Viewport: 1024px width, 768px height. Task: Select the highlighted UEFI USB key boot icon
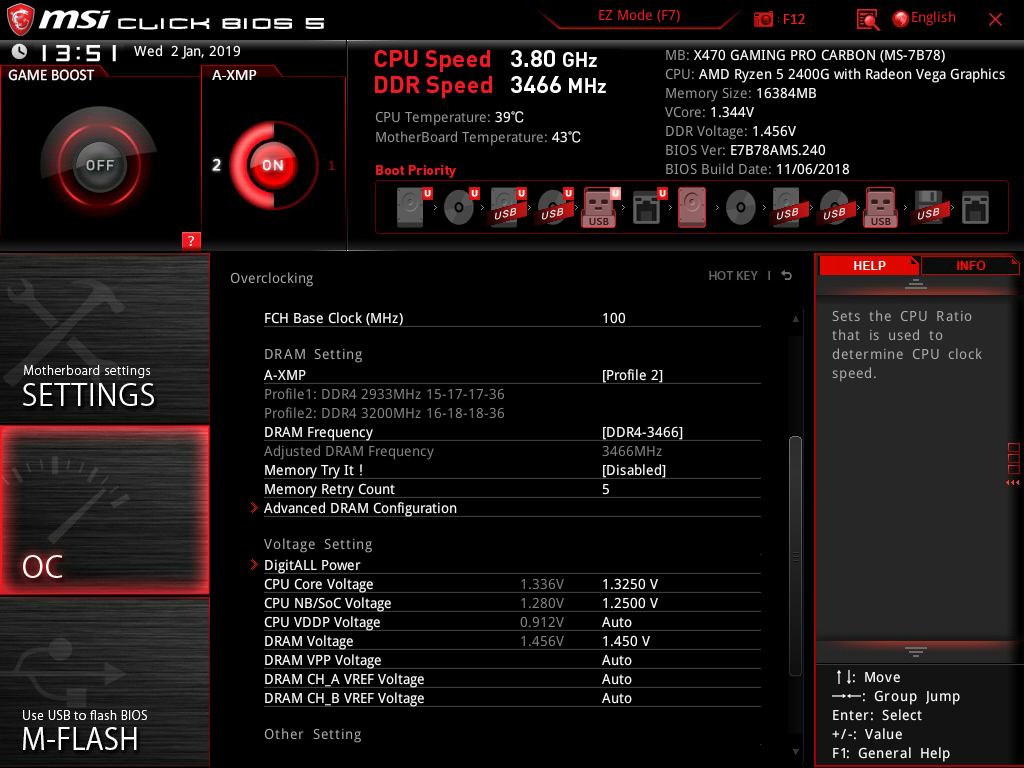click(600, 208)
